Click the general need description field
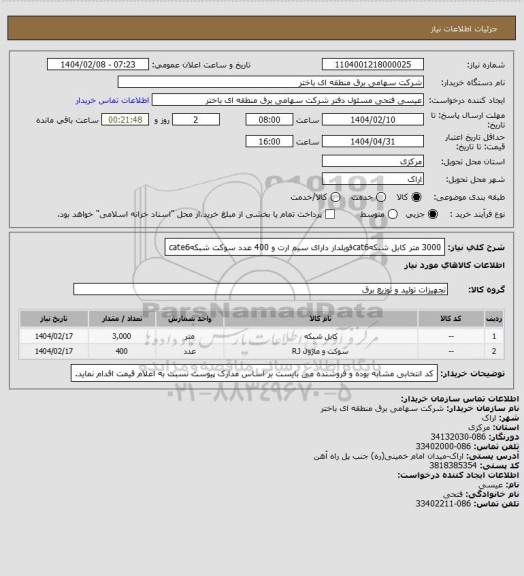Viewport: 524px width, 576px height. (305, 247)
